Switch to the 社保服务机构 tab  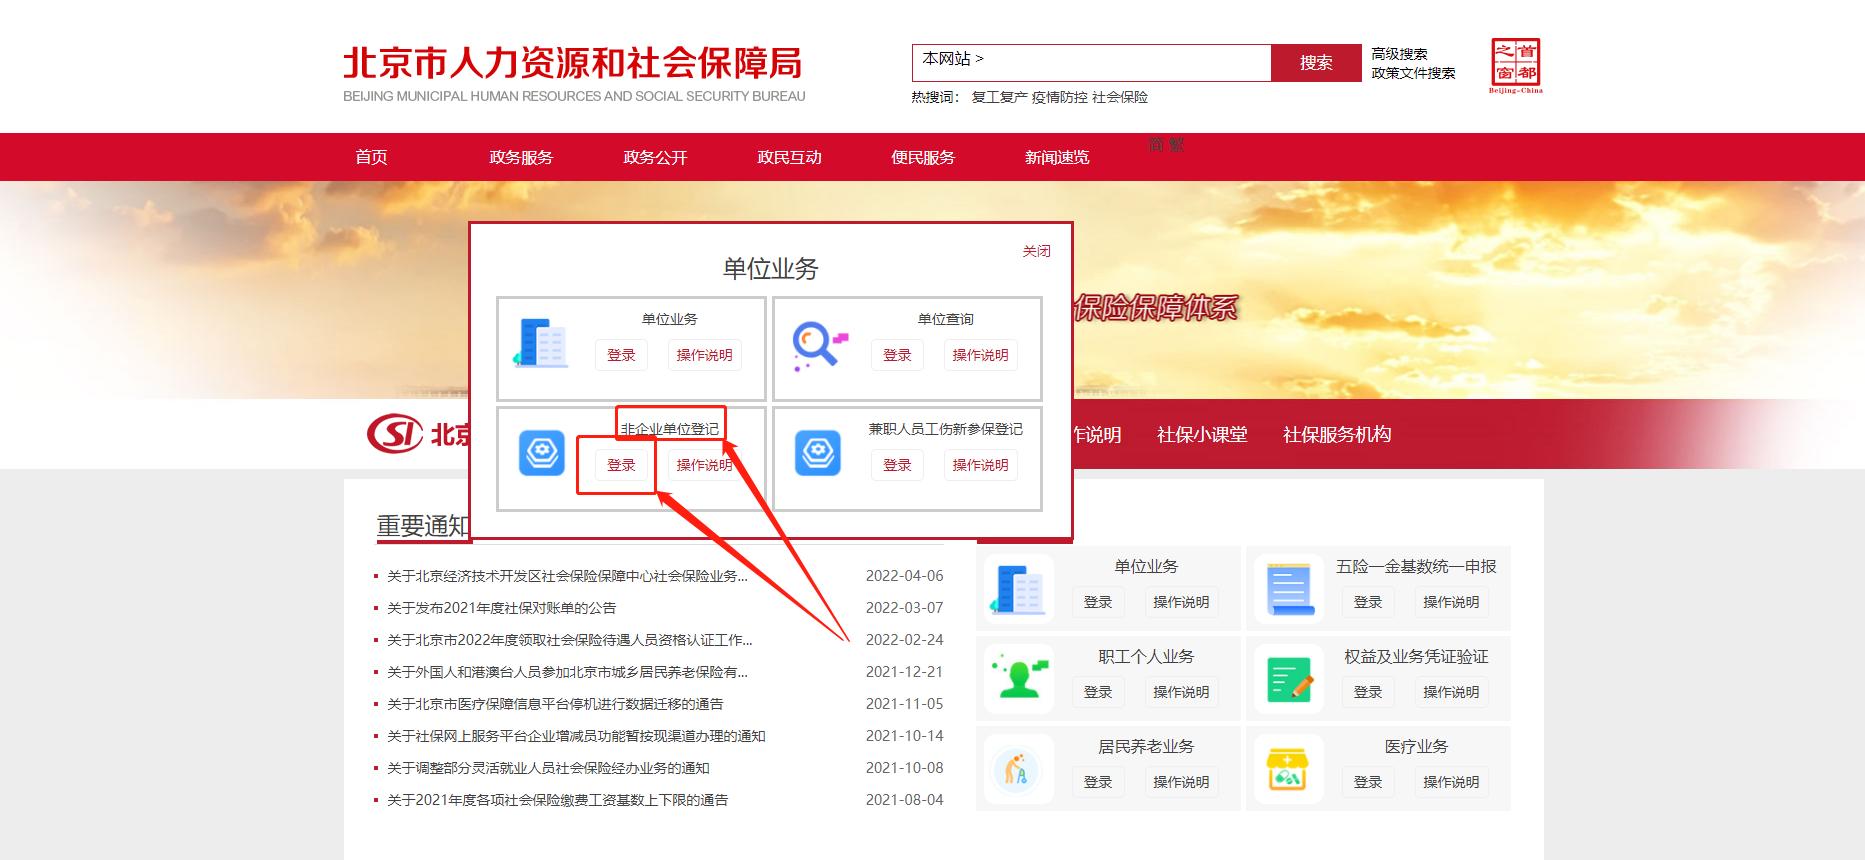1337,434
